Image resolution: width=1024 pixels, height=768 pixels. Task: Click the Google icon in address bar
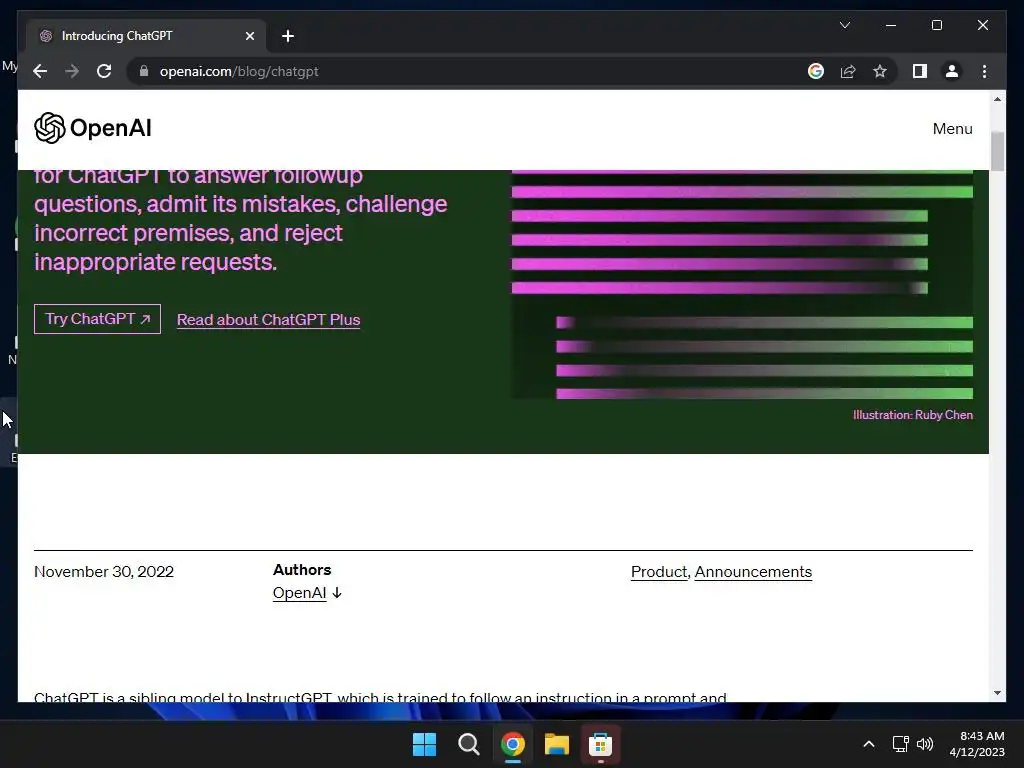tap(816, 71)
